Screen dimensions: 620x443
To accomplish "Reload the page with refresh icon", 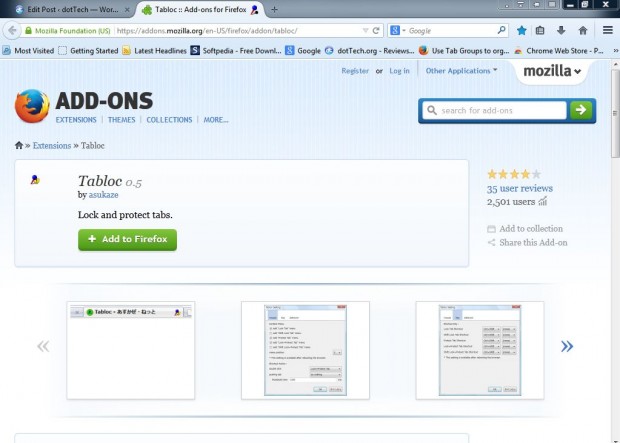I will [x=376, y=30].
